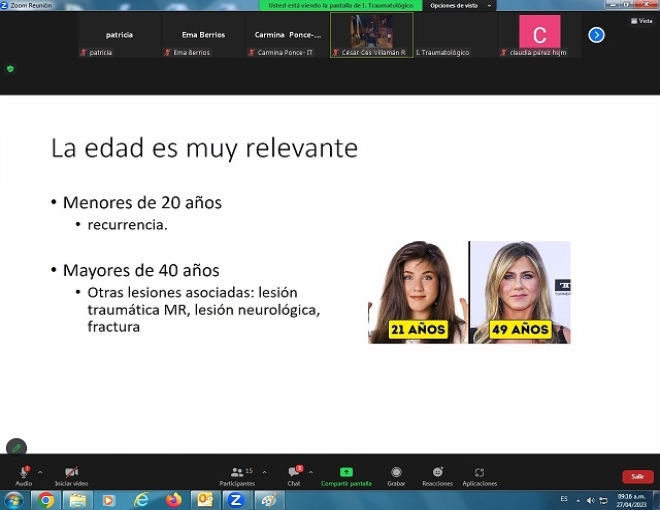Select César video thumbnail tile

(x=372, y=35)
